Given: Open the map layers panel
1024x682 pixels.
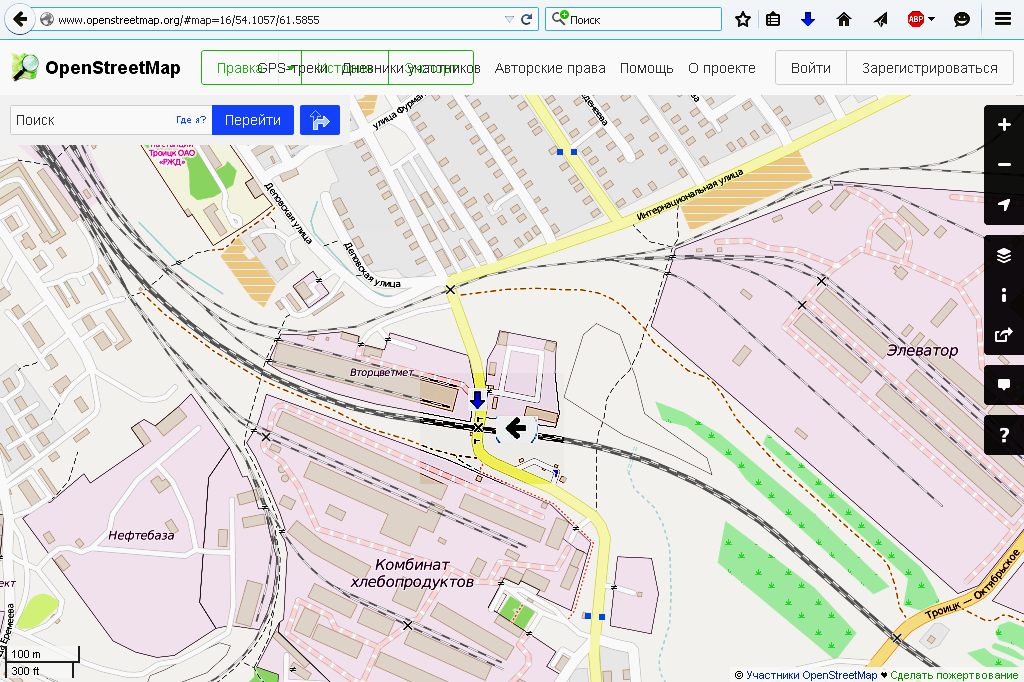Looking at the screenshot, I should click(x=1004, y=256).
